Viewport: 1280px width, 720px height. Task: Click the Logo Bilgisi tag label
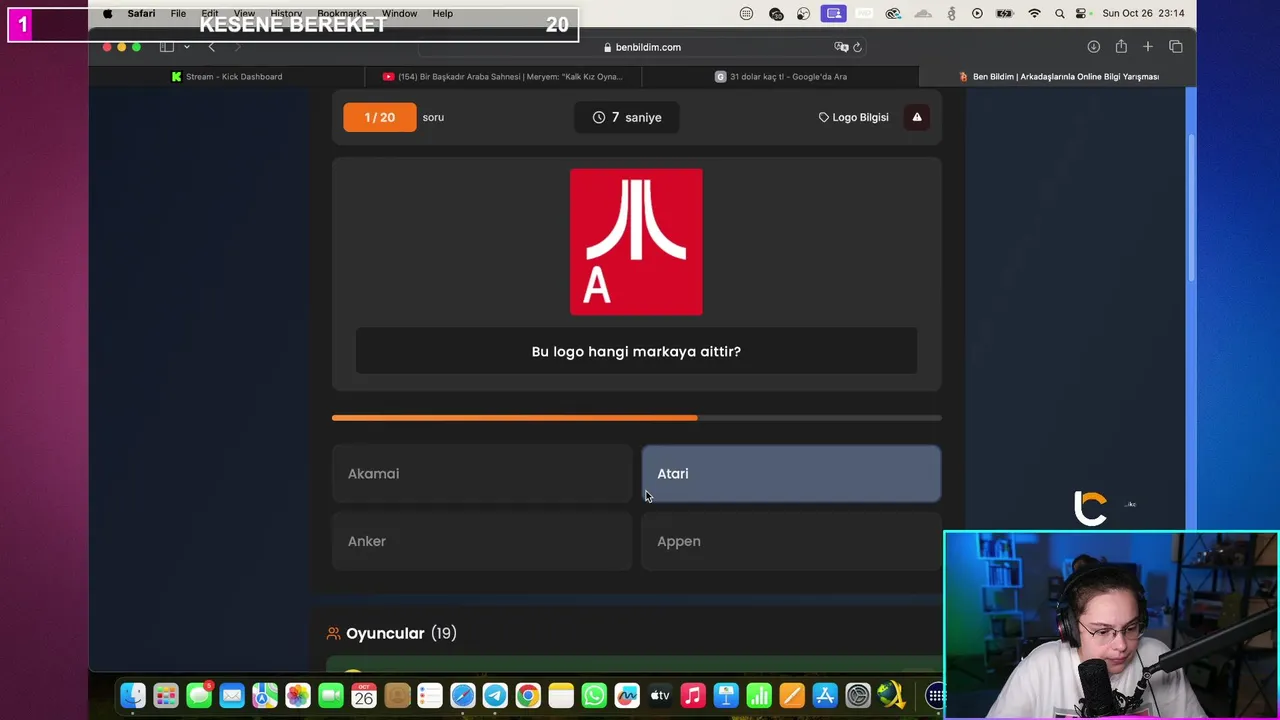(853, 117)
